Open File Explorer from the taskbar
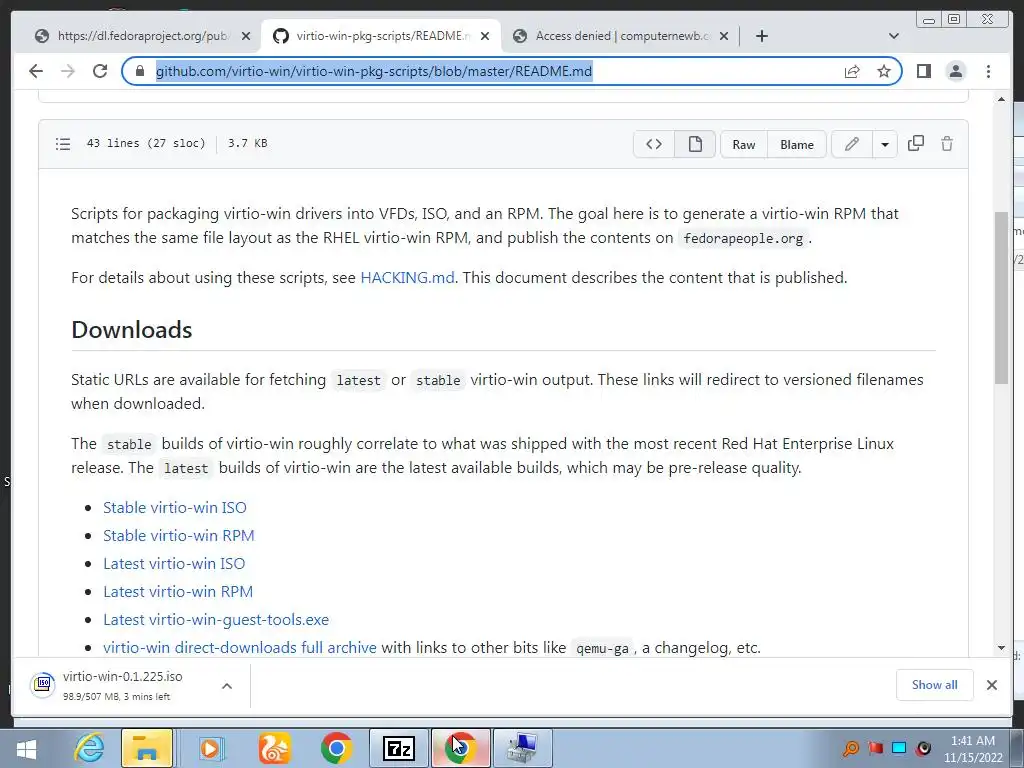 [147, 748]
